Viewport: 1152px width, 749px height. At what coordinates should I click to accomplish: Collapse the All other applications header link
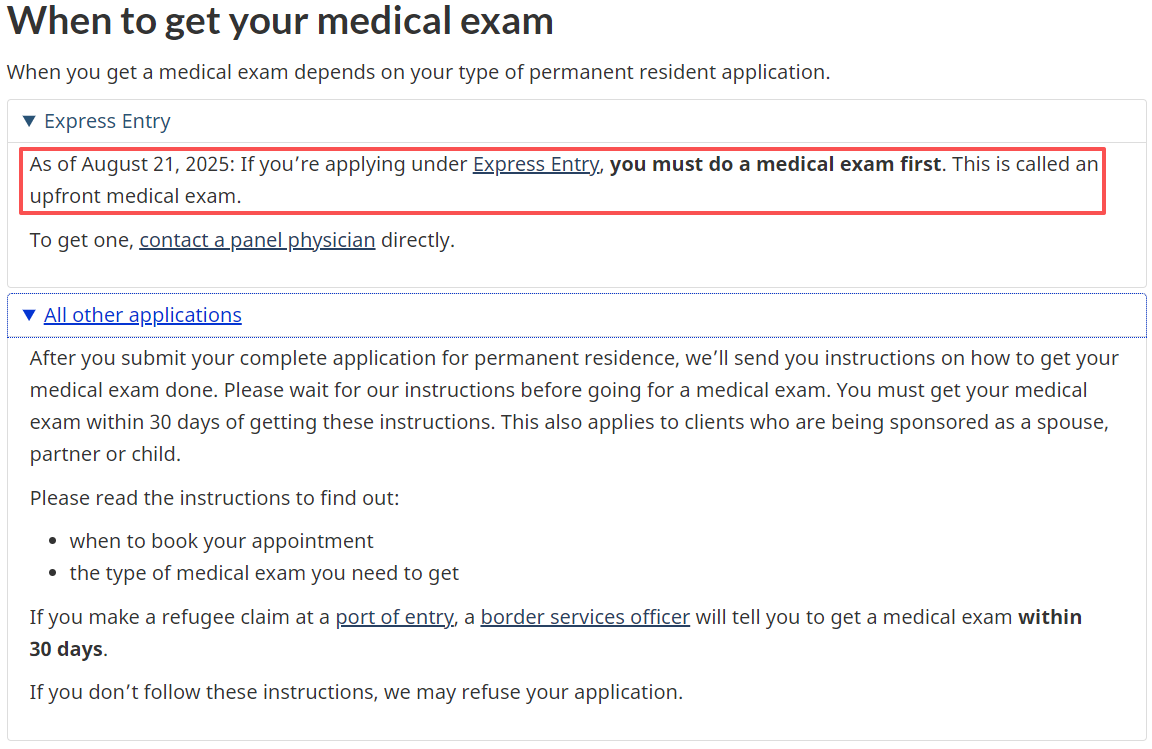(x=142, y=316)
